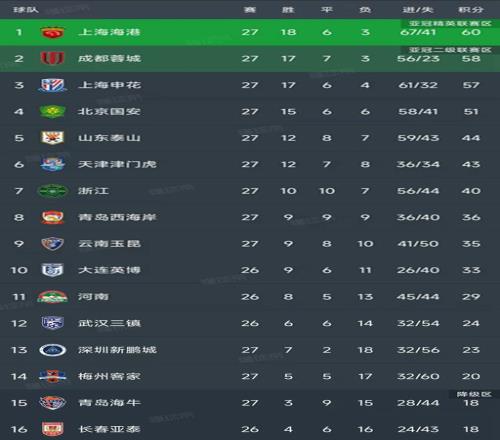Open the 深圳新鹏城 circular badge
Viewport: 500px width, 440px height.
[x=53, y=350]
